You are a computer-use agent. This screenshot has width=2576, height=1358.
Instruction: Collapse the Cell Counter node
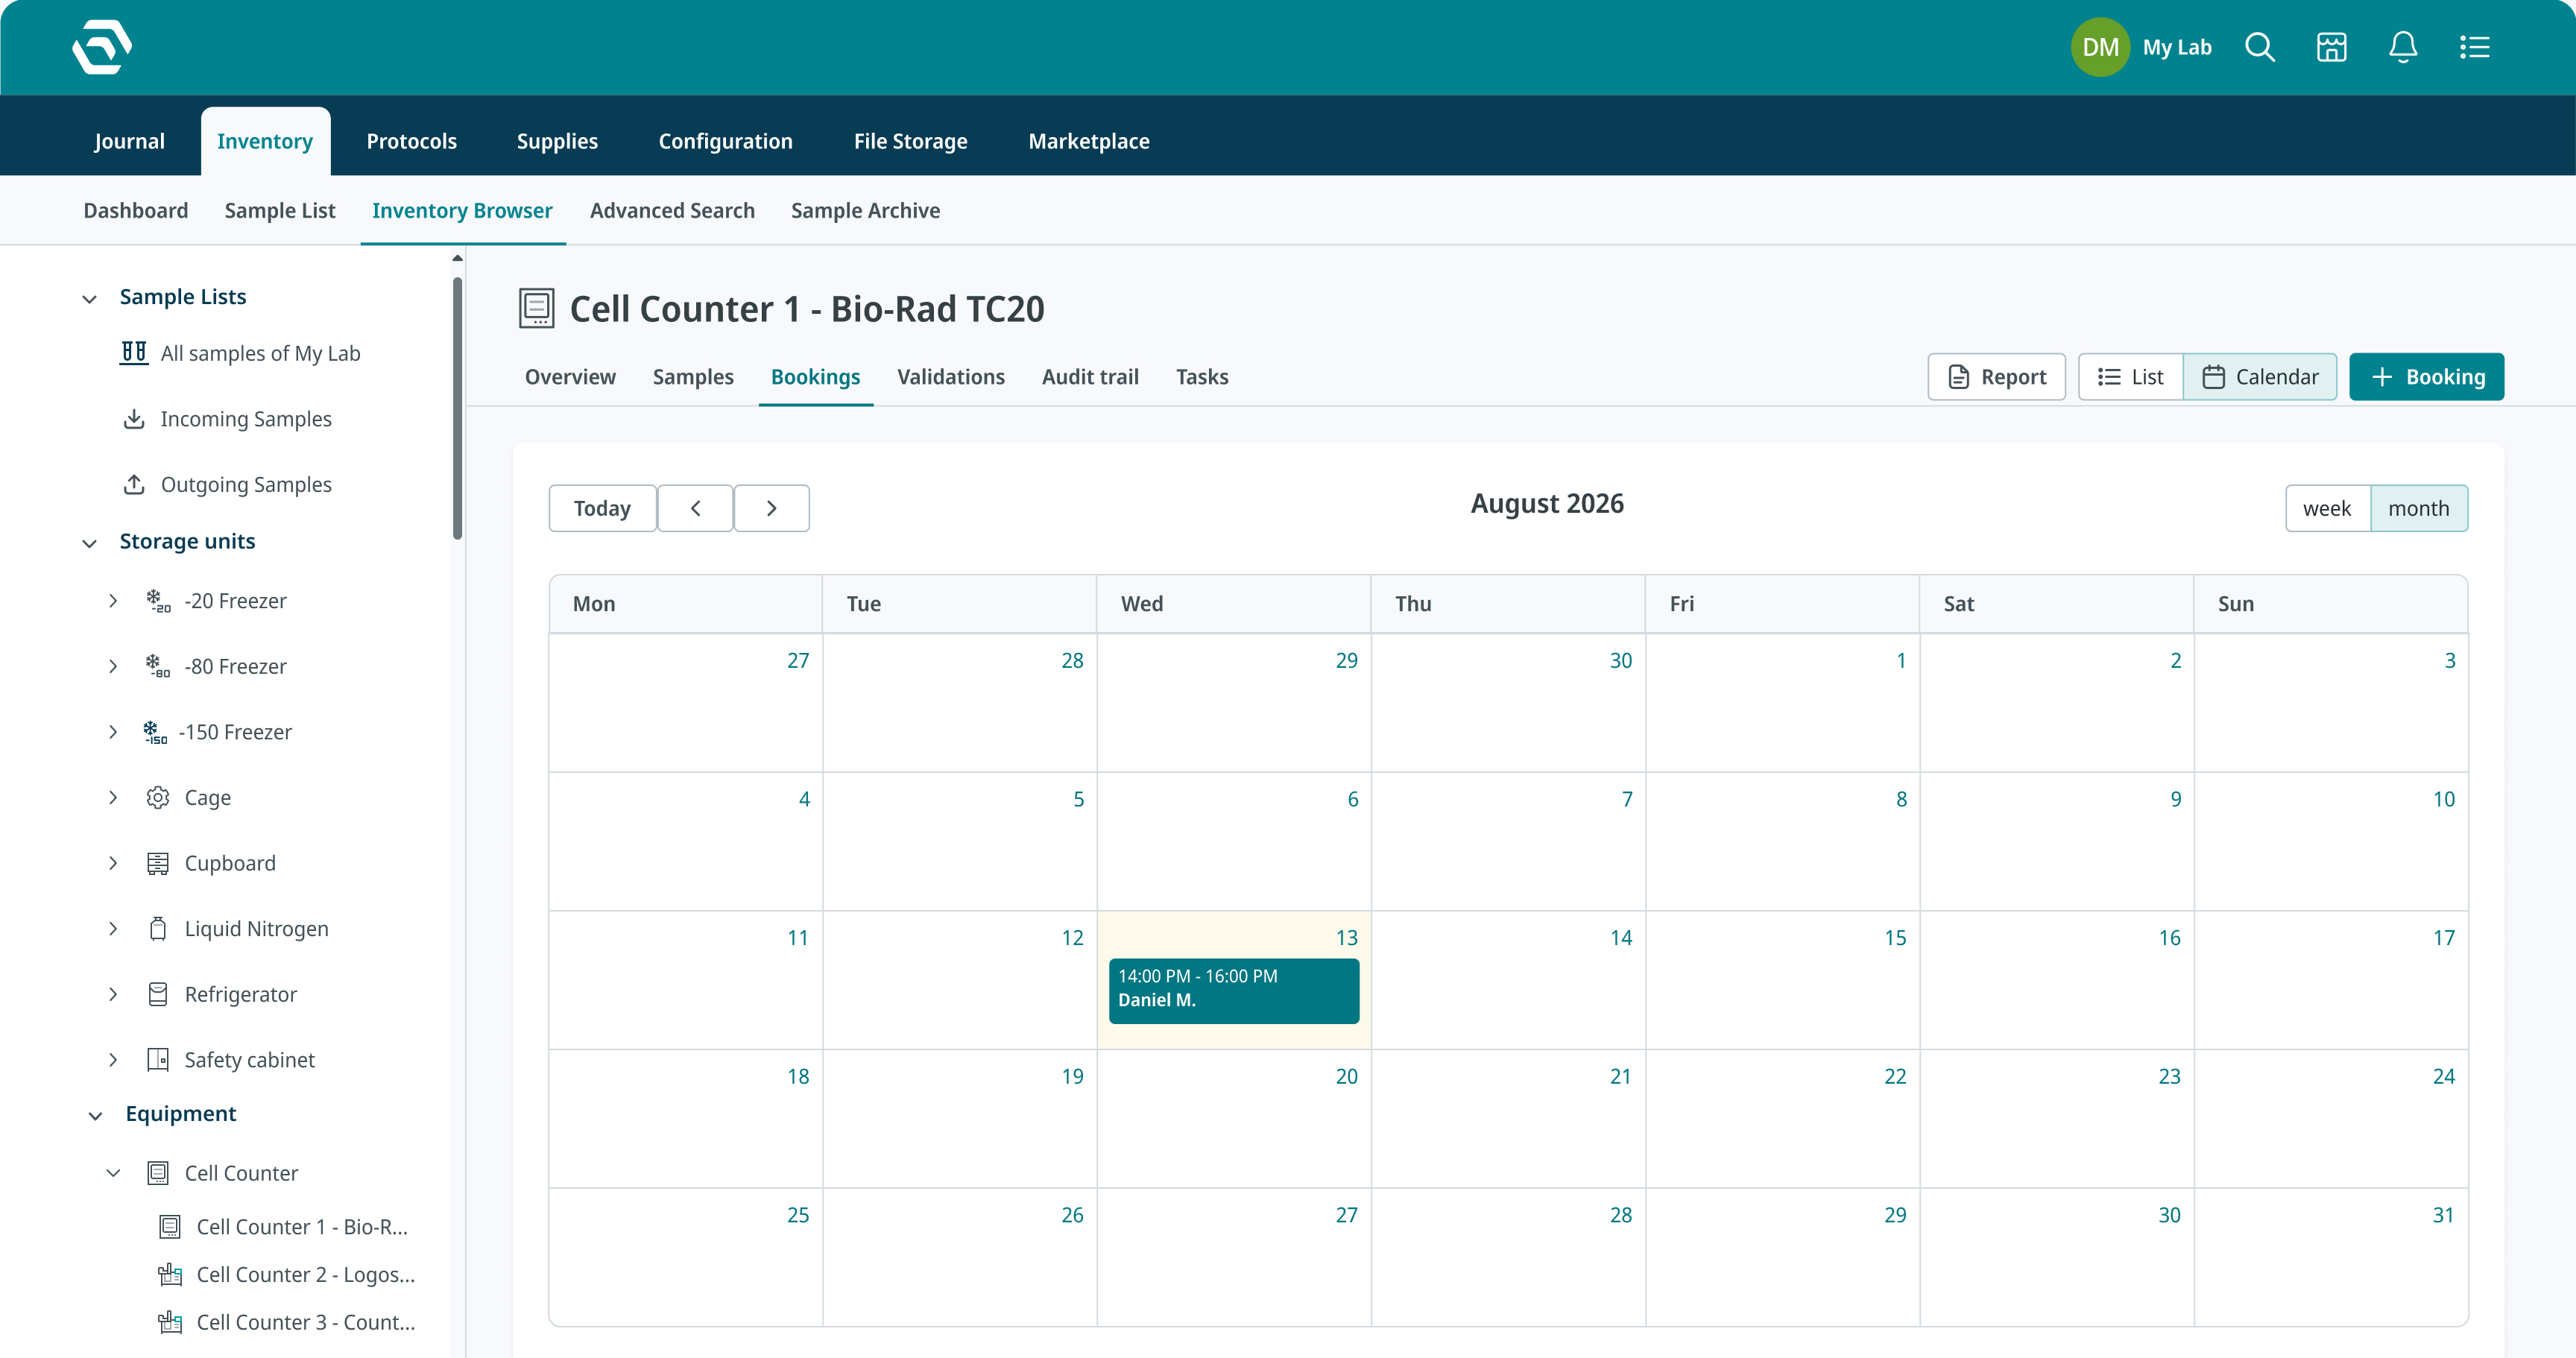(113, 1173)
